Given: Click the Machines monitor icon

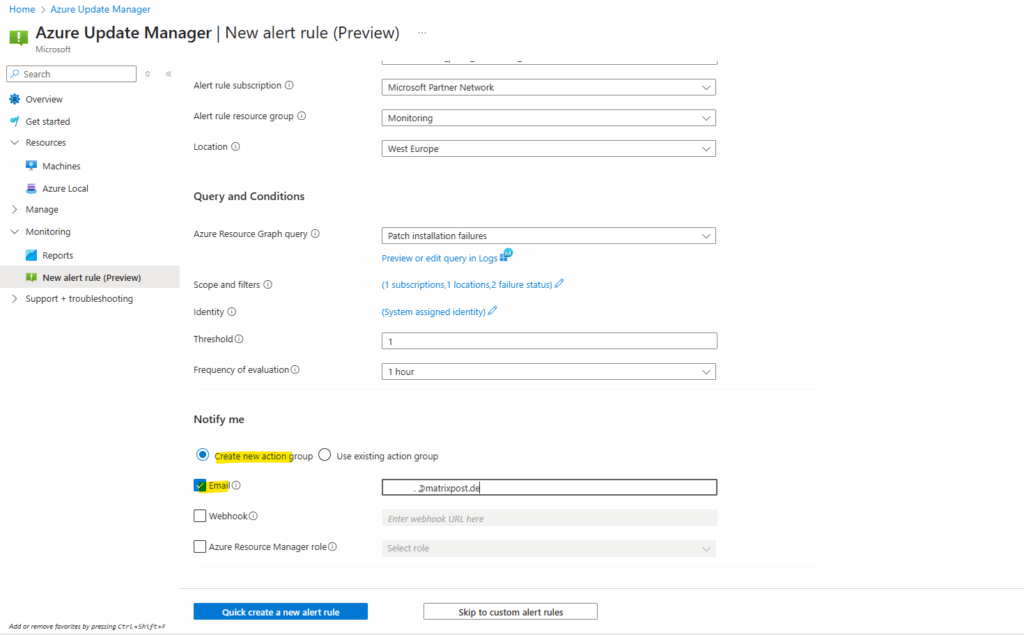Looking at the screenshot, I should (31, 166).
